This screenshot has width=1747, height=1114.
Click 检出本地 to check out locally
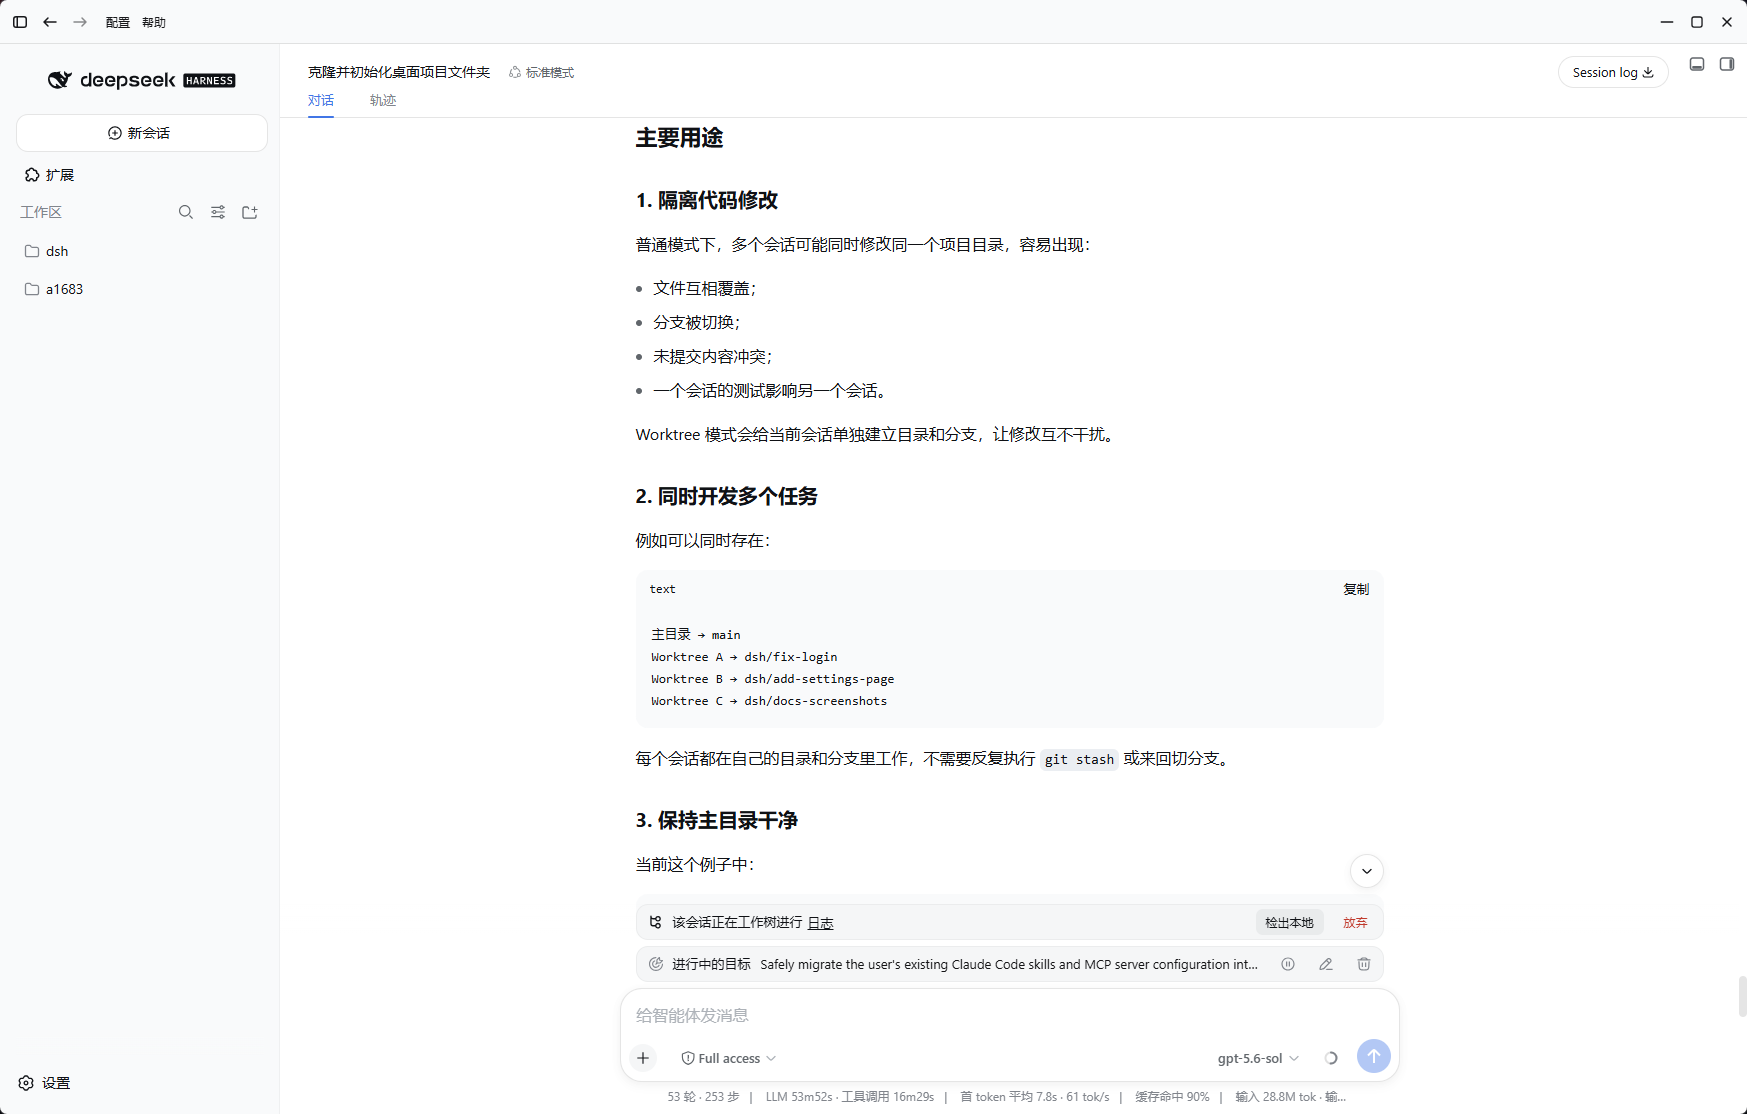pos(1289,922)
